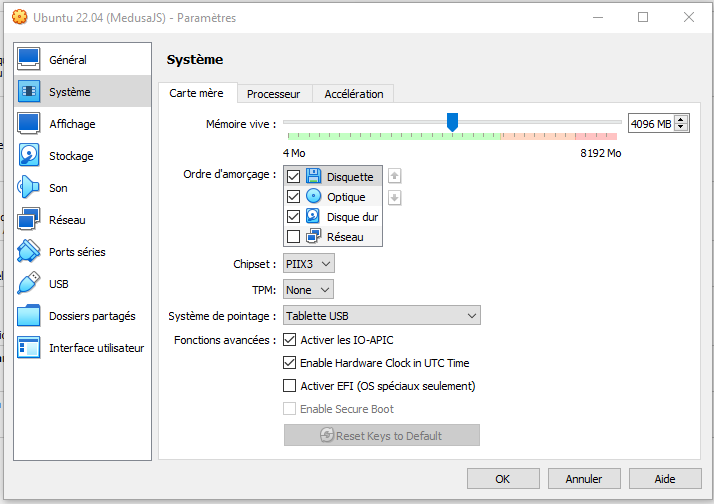Click the 4 Mo minimum label

294,153
